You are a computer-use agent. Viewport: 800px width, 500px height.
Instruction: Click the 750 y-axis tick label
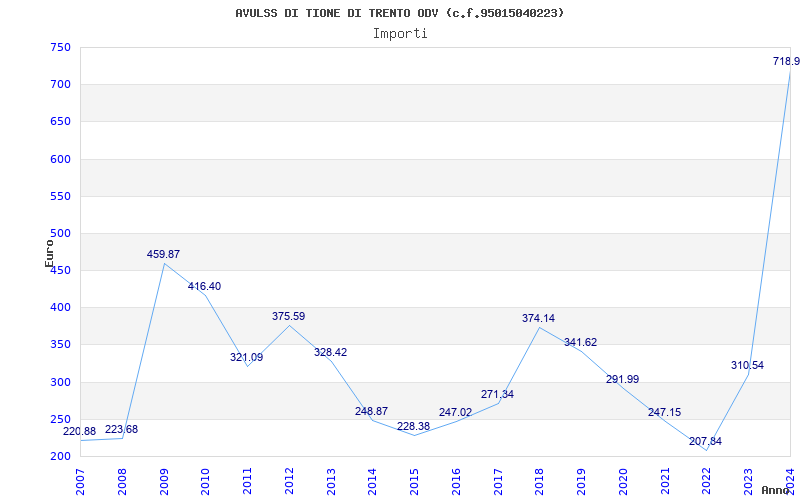pyautogui.click(x=60, y=48)
